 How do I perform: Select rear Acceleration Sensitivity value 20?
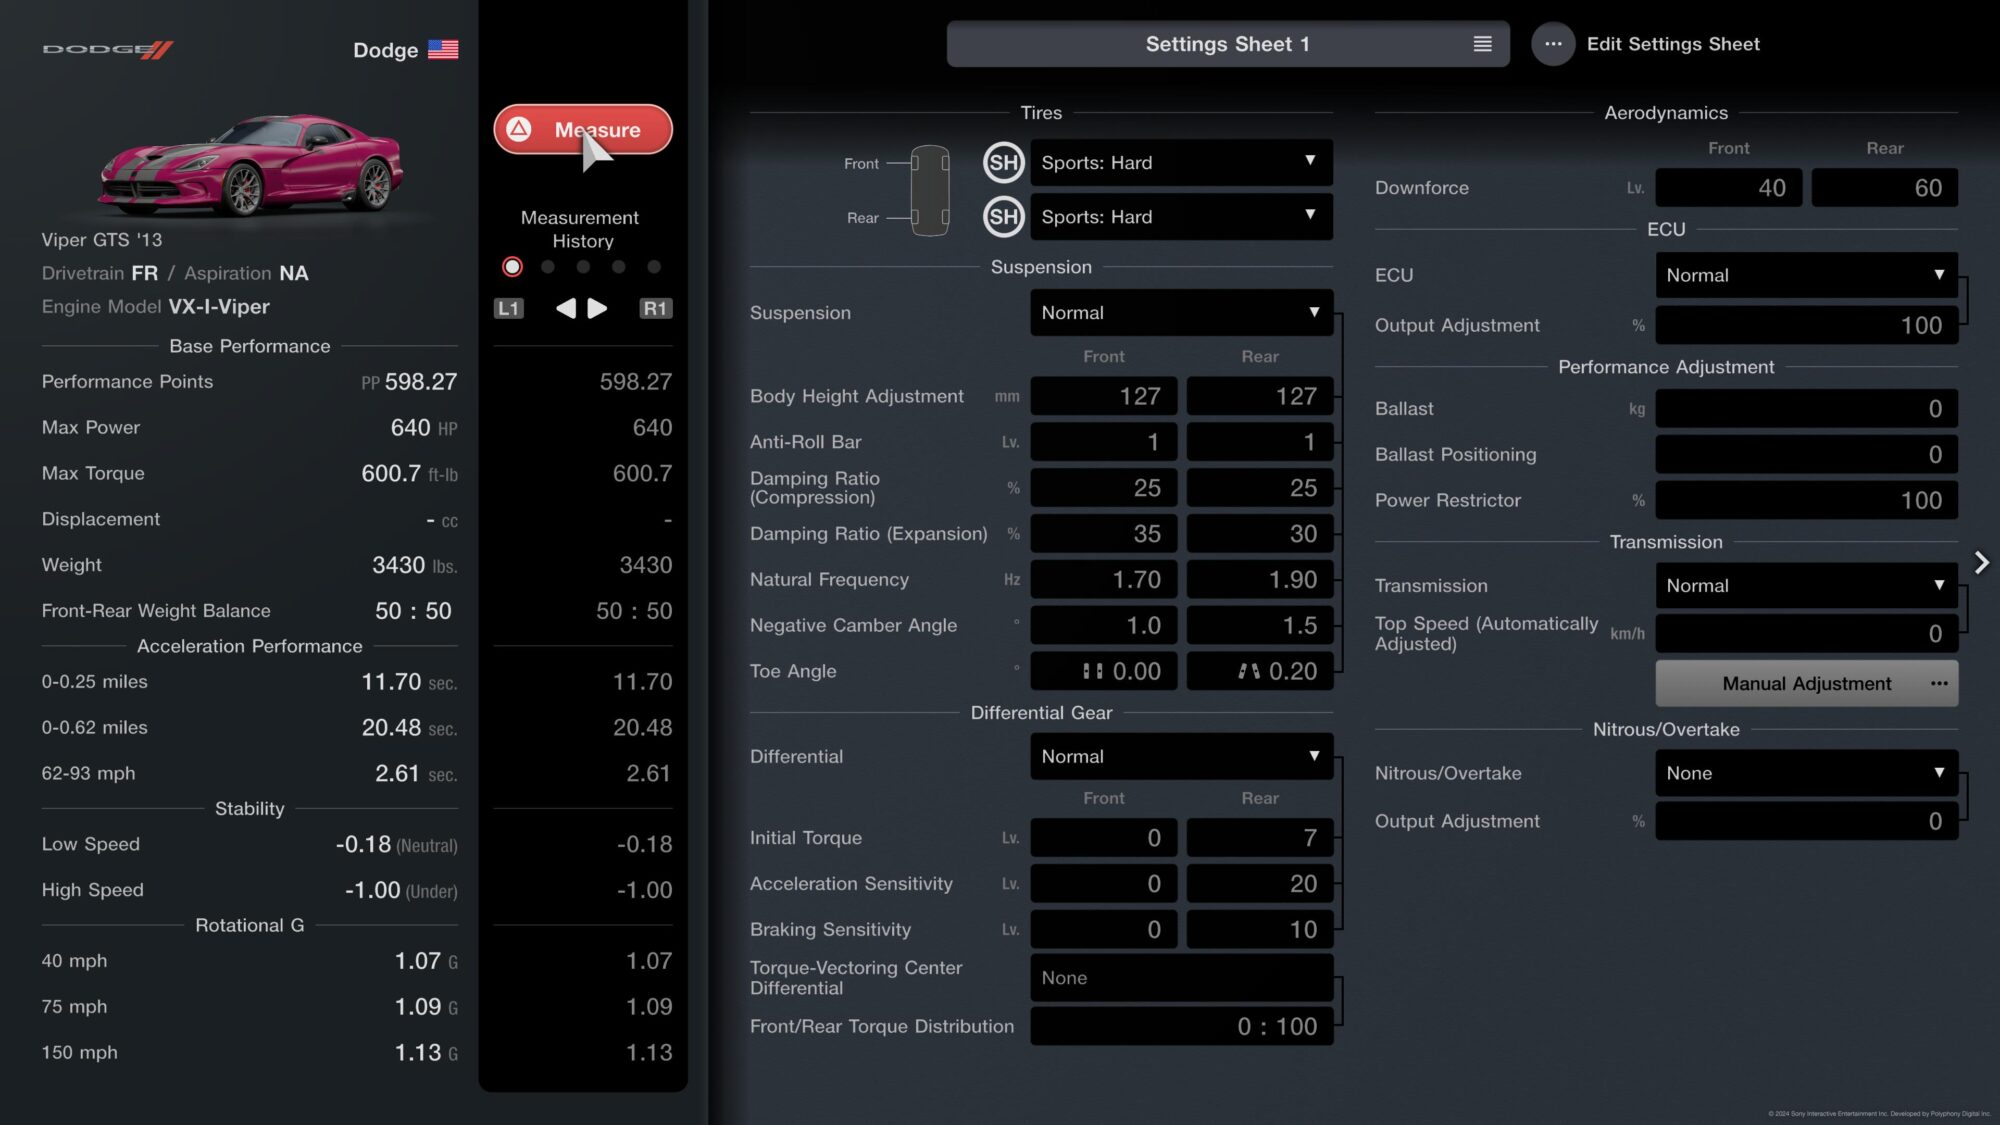[1259, 884]
